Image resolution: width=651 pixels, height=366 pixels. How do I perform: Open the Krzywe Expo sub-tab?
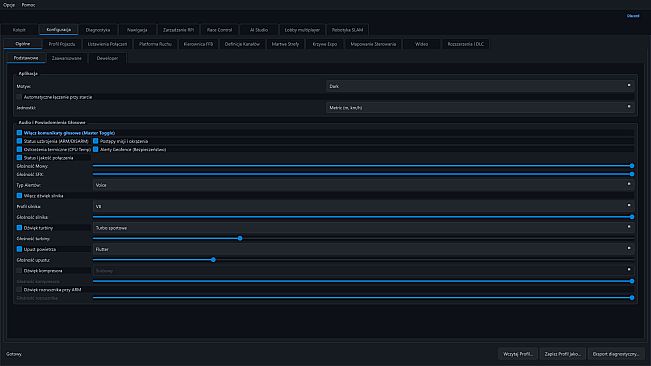[x=325, y=44]
